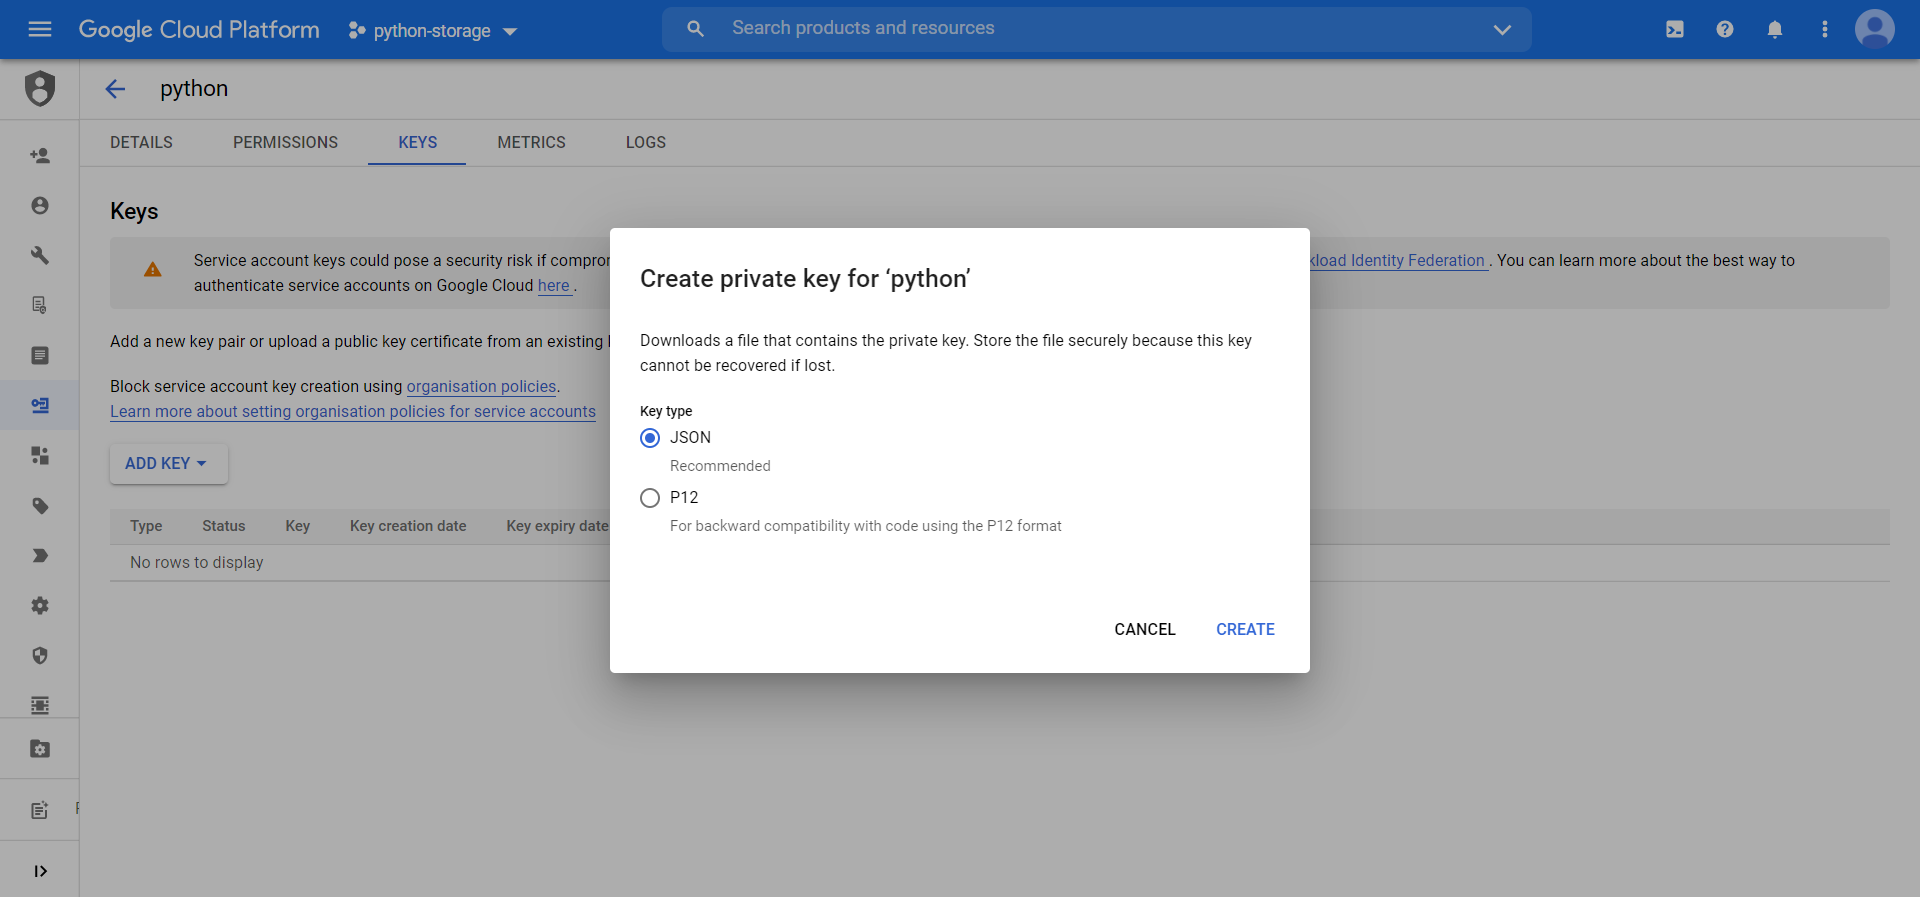Open the python-storage project selector

[x=432, y=31]
